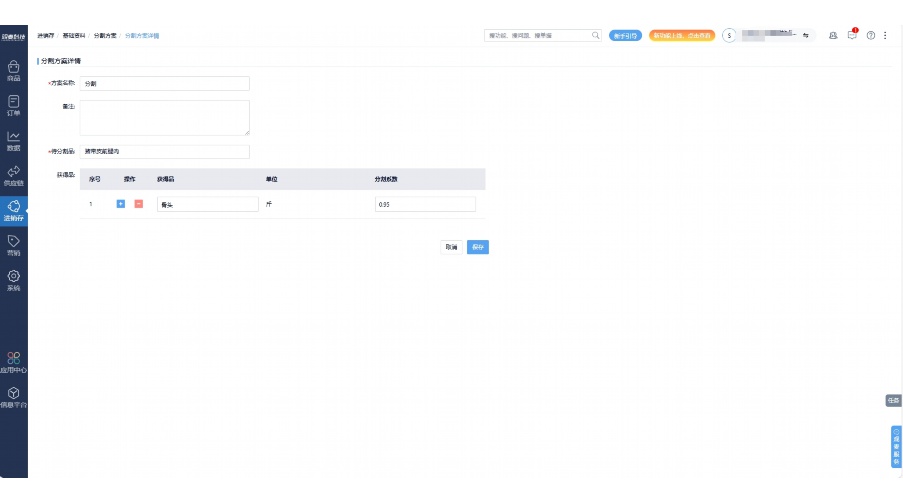The width and height of the screenshot is (903, 503).
Task: Click the help question mark icon
Action: [x=871, y=35]
